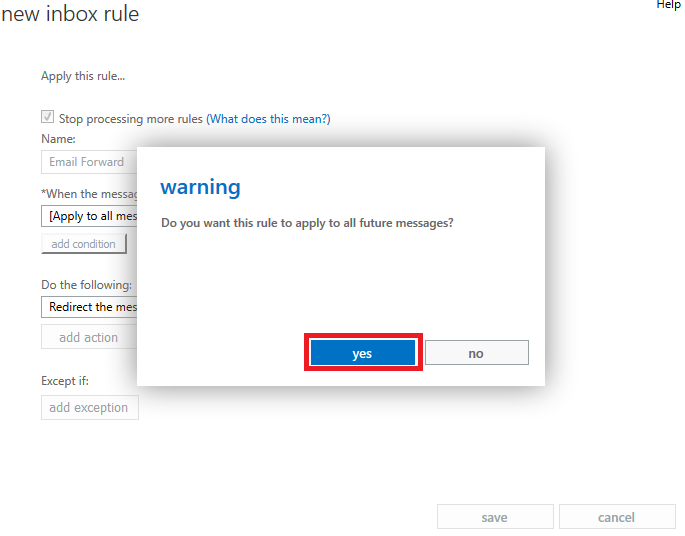This screenshot has height=536, width=685.
Task: Click the add exception button
Action: [90, 408]
